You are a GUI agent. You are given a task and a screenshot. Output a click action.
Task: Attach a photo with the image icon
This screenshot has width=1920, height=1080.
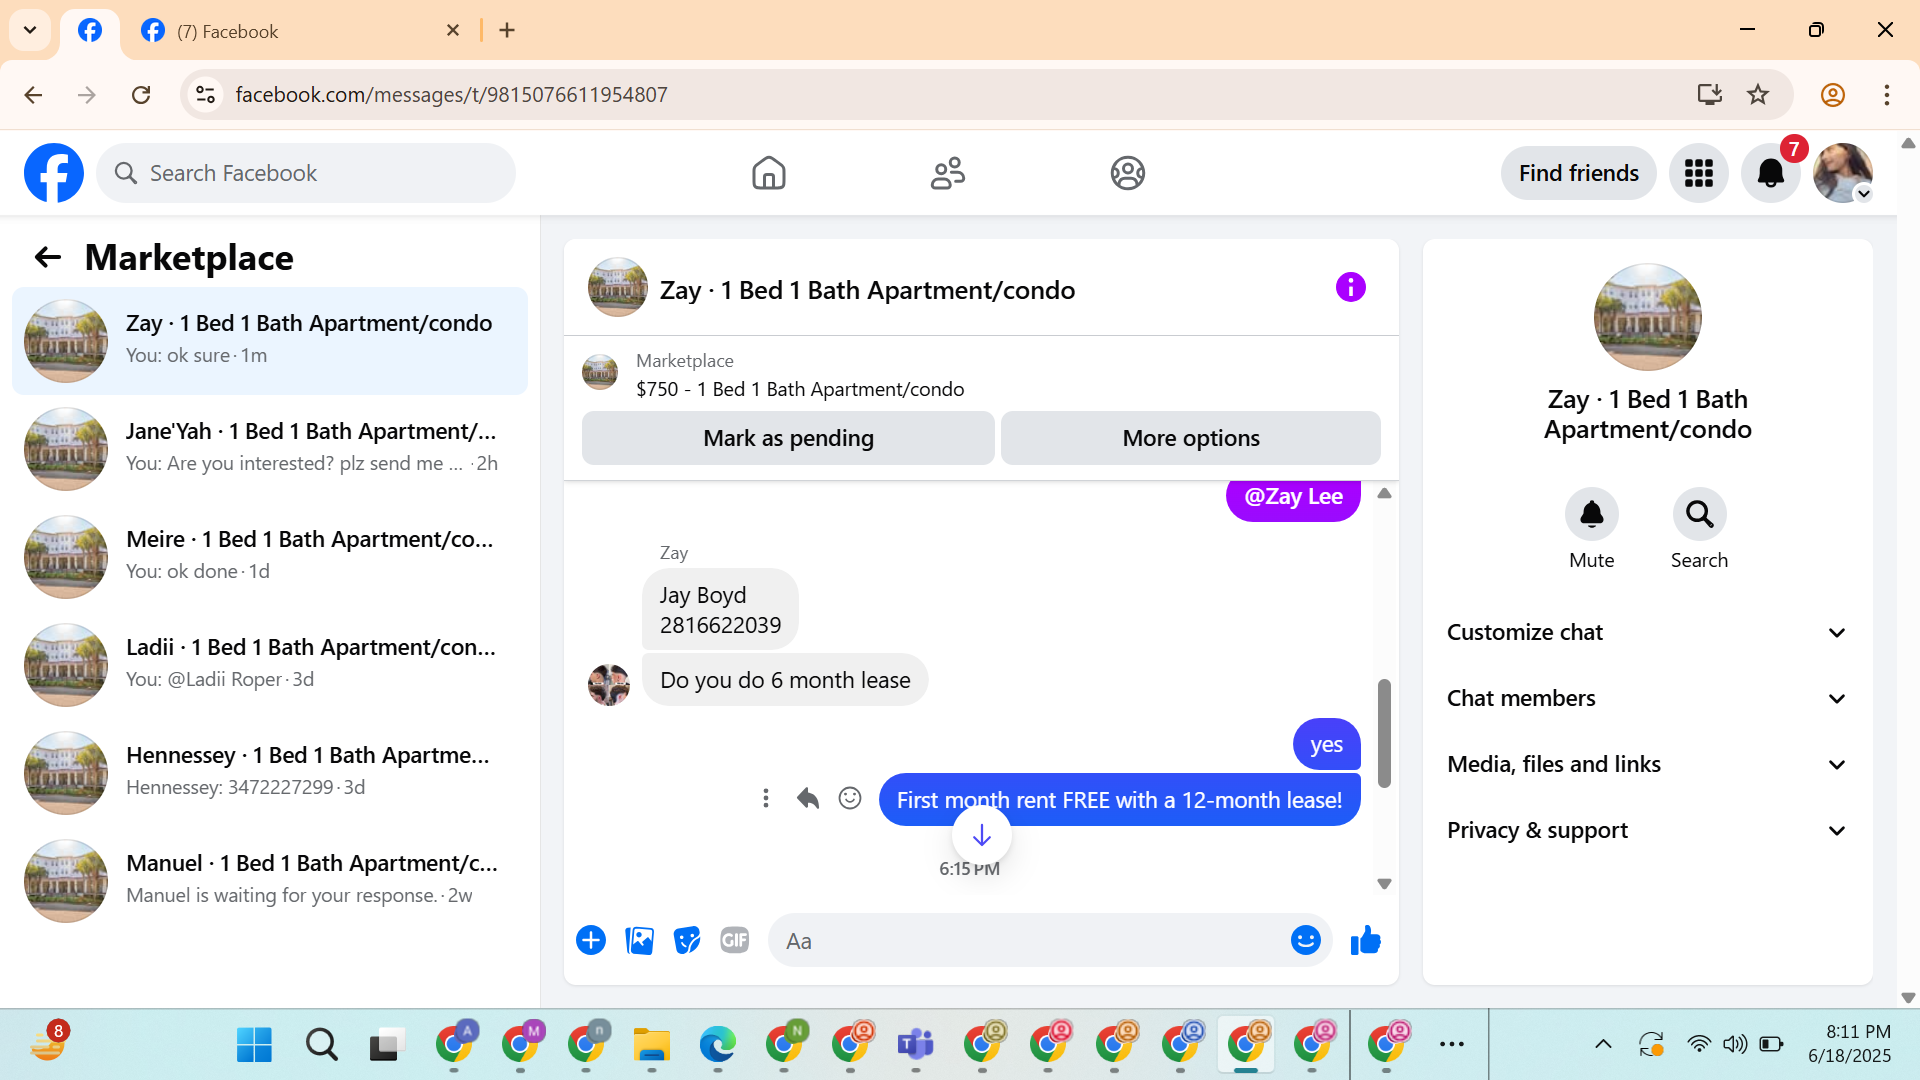pos(639,940)
